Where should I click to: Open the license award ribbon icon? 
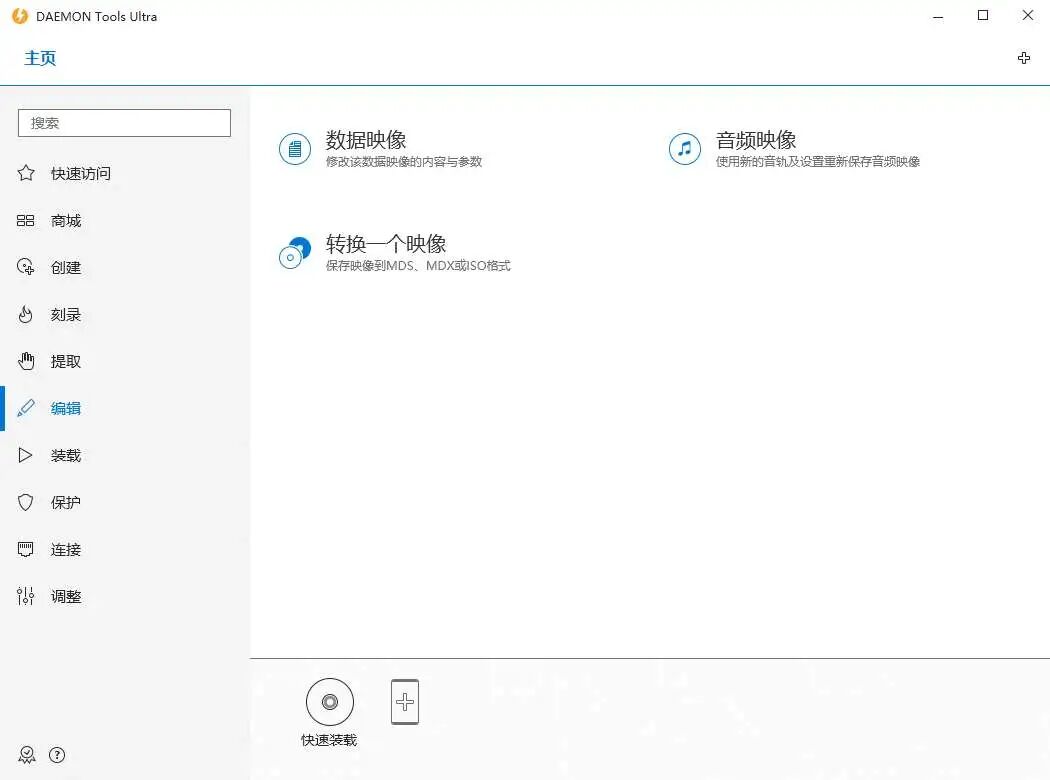point(27,755)
